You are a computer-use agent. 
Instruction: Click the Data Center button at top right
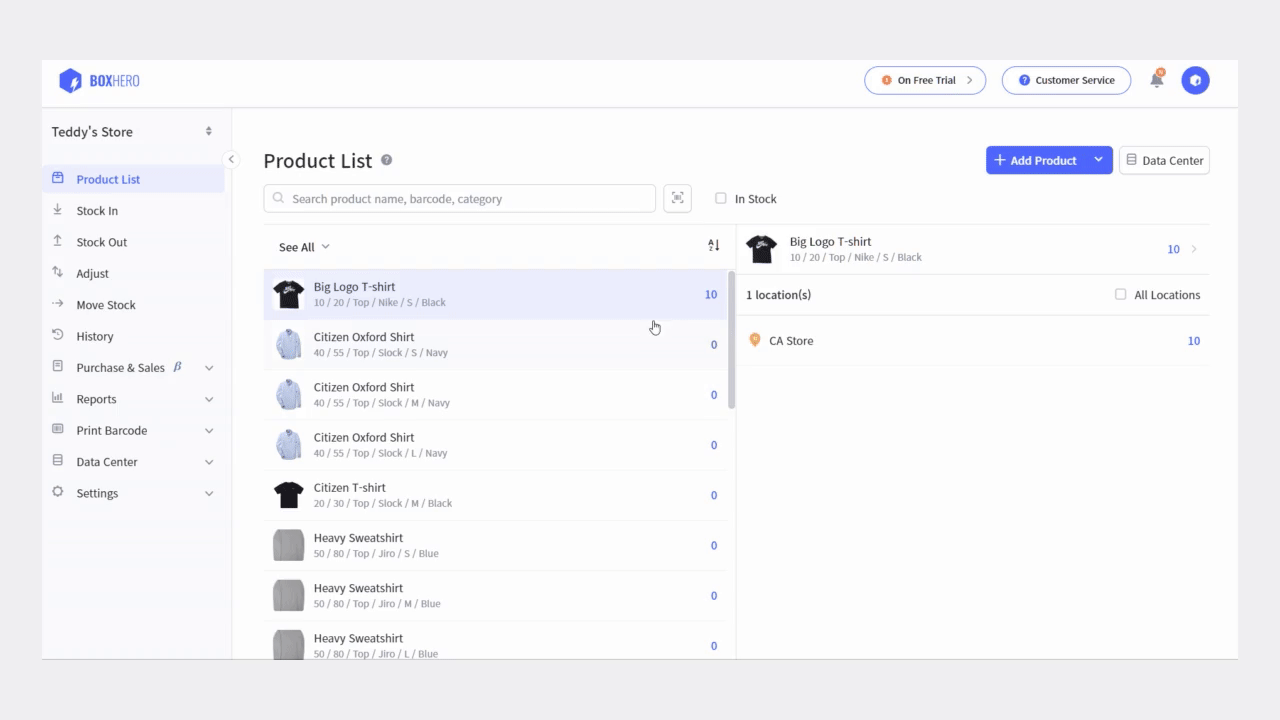[x=1164, y=160]
